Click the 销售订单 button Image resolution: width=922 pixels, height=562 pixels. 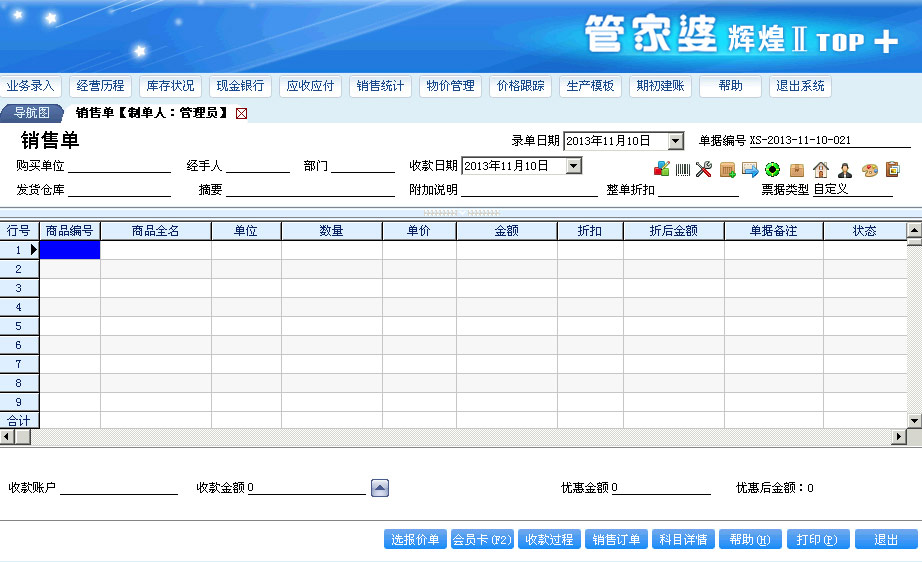pyautogui.click(x=616, y=539)
